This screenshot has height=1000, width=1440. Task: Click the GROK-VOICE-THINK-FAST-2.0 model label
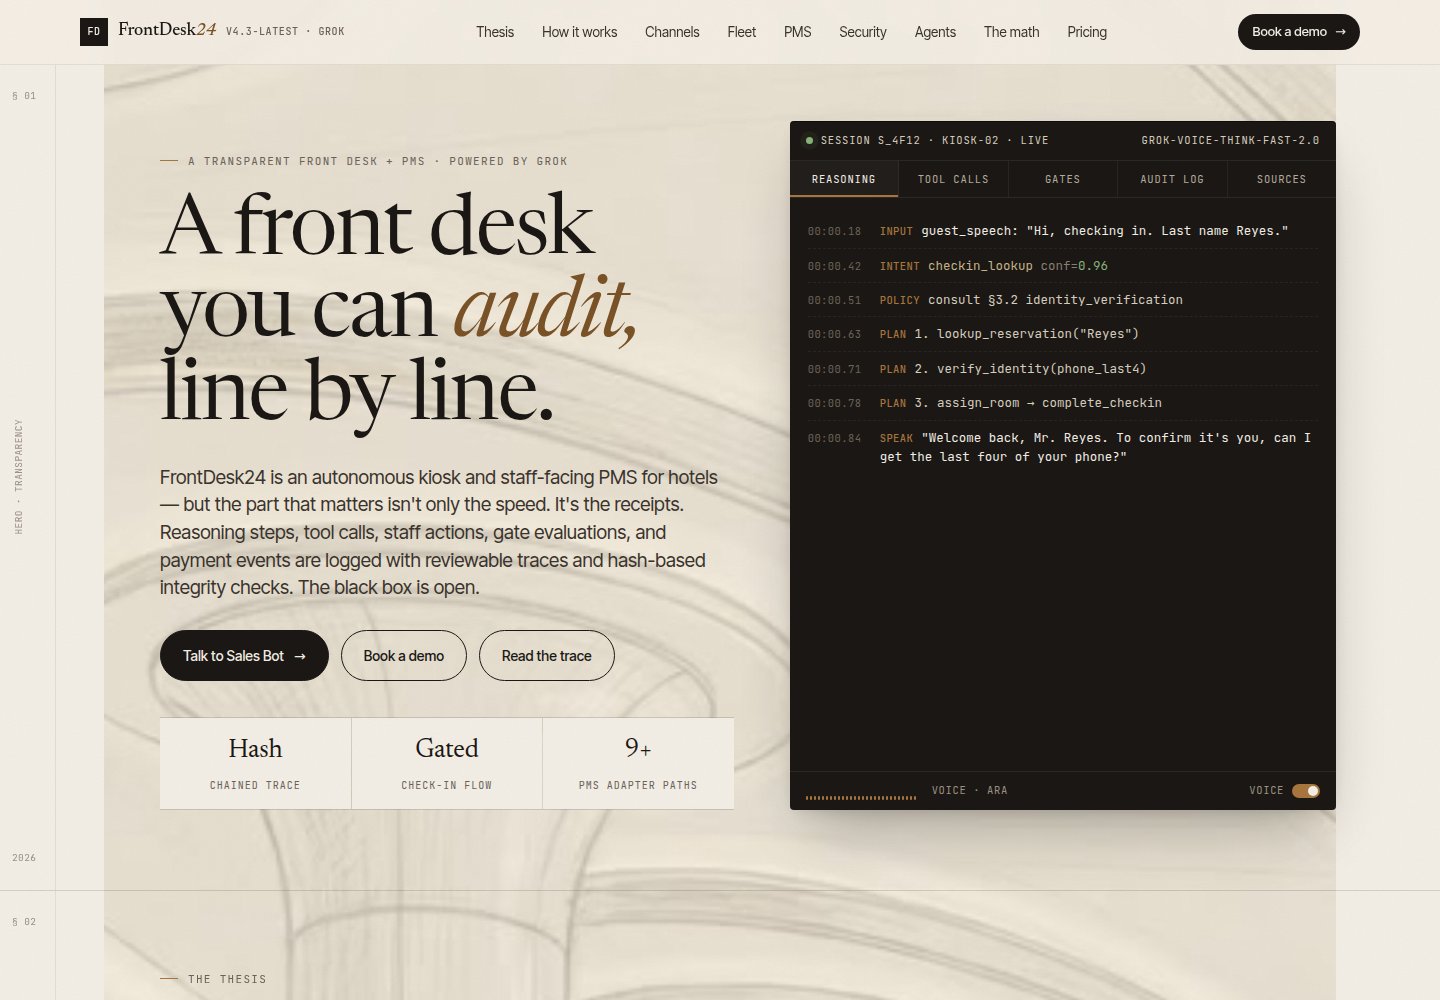pos(1230,140)
